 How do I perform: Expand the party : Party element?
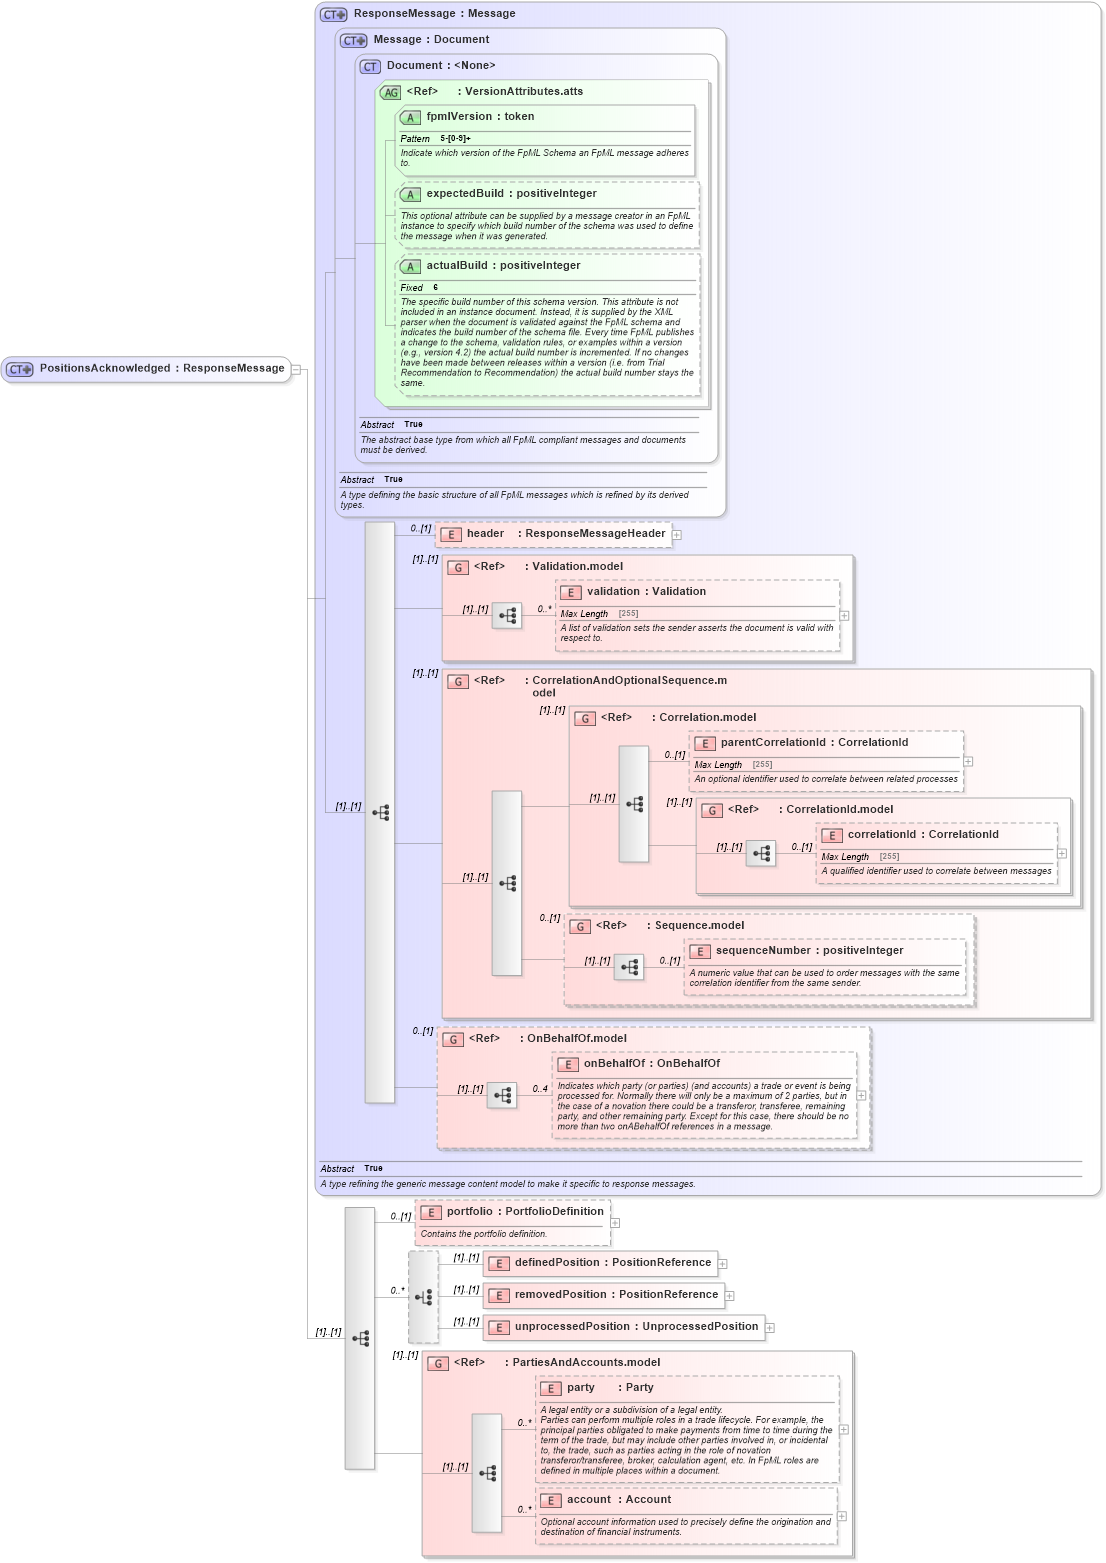tap(844, 1430)
